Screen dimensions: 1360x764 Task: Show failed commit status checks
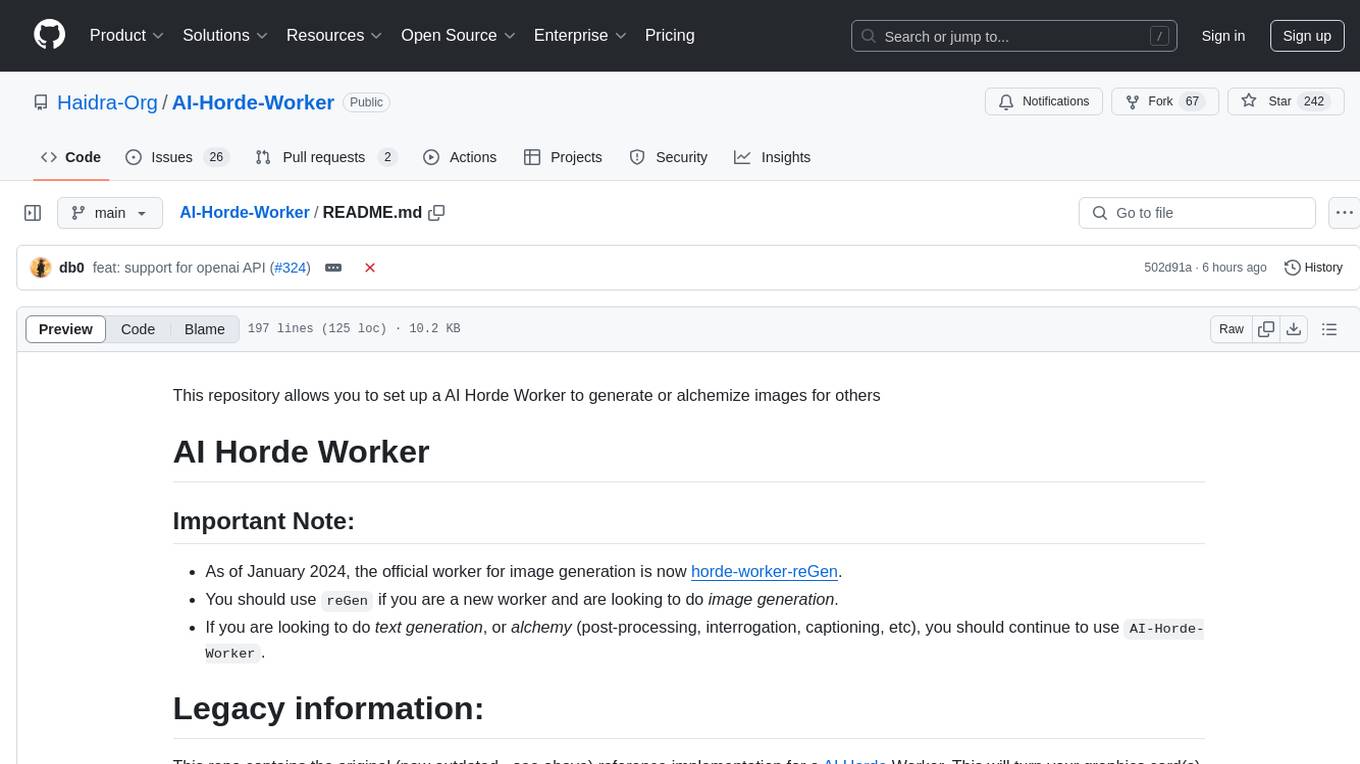pyautogui.click(x=370, y=268)
